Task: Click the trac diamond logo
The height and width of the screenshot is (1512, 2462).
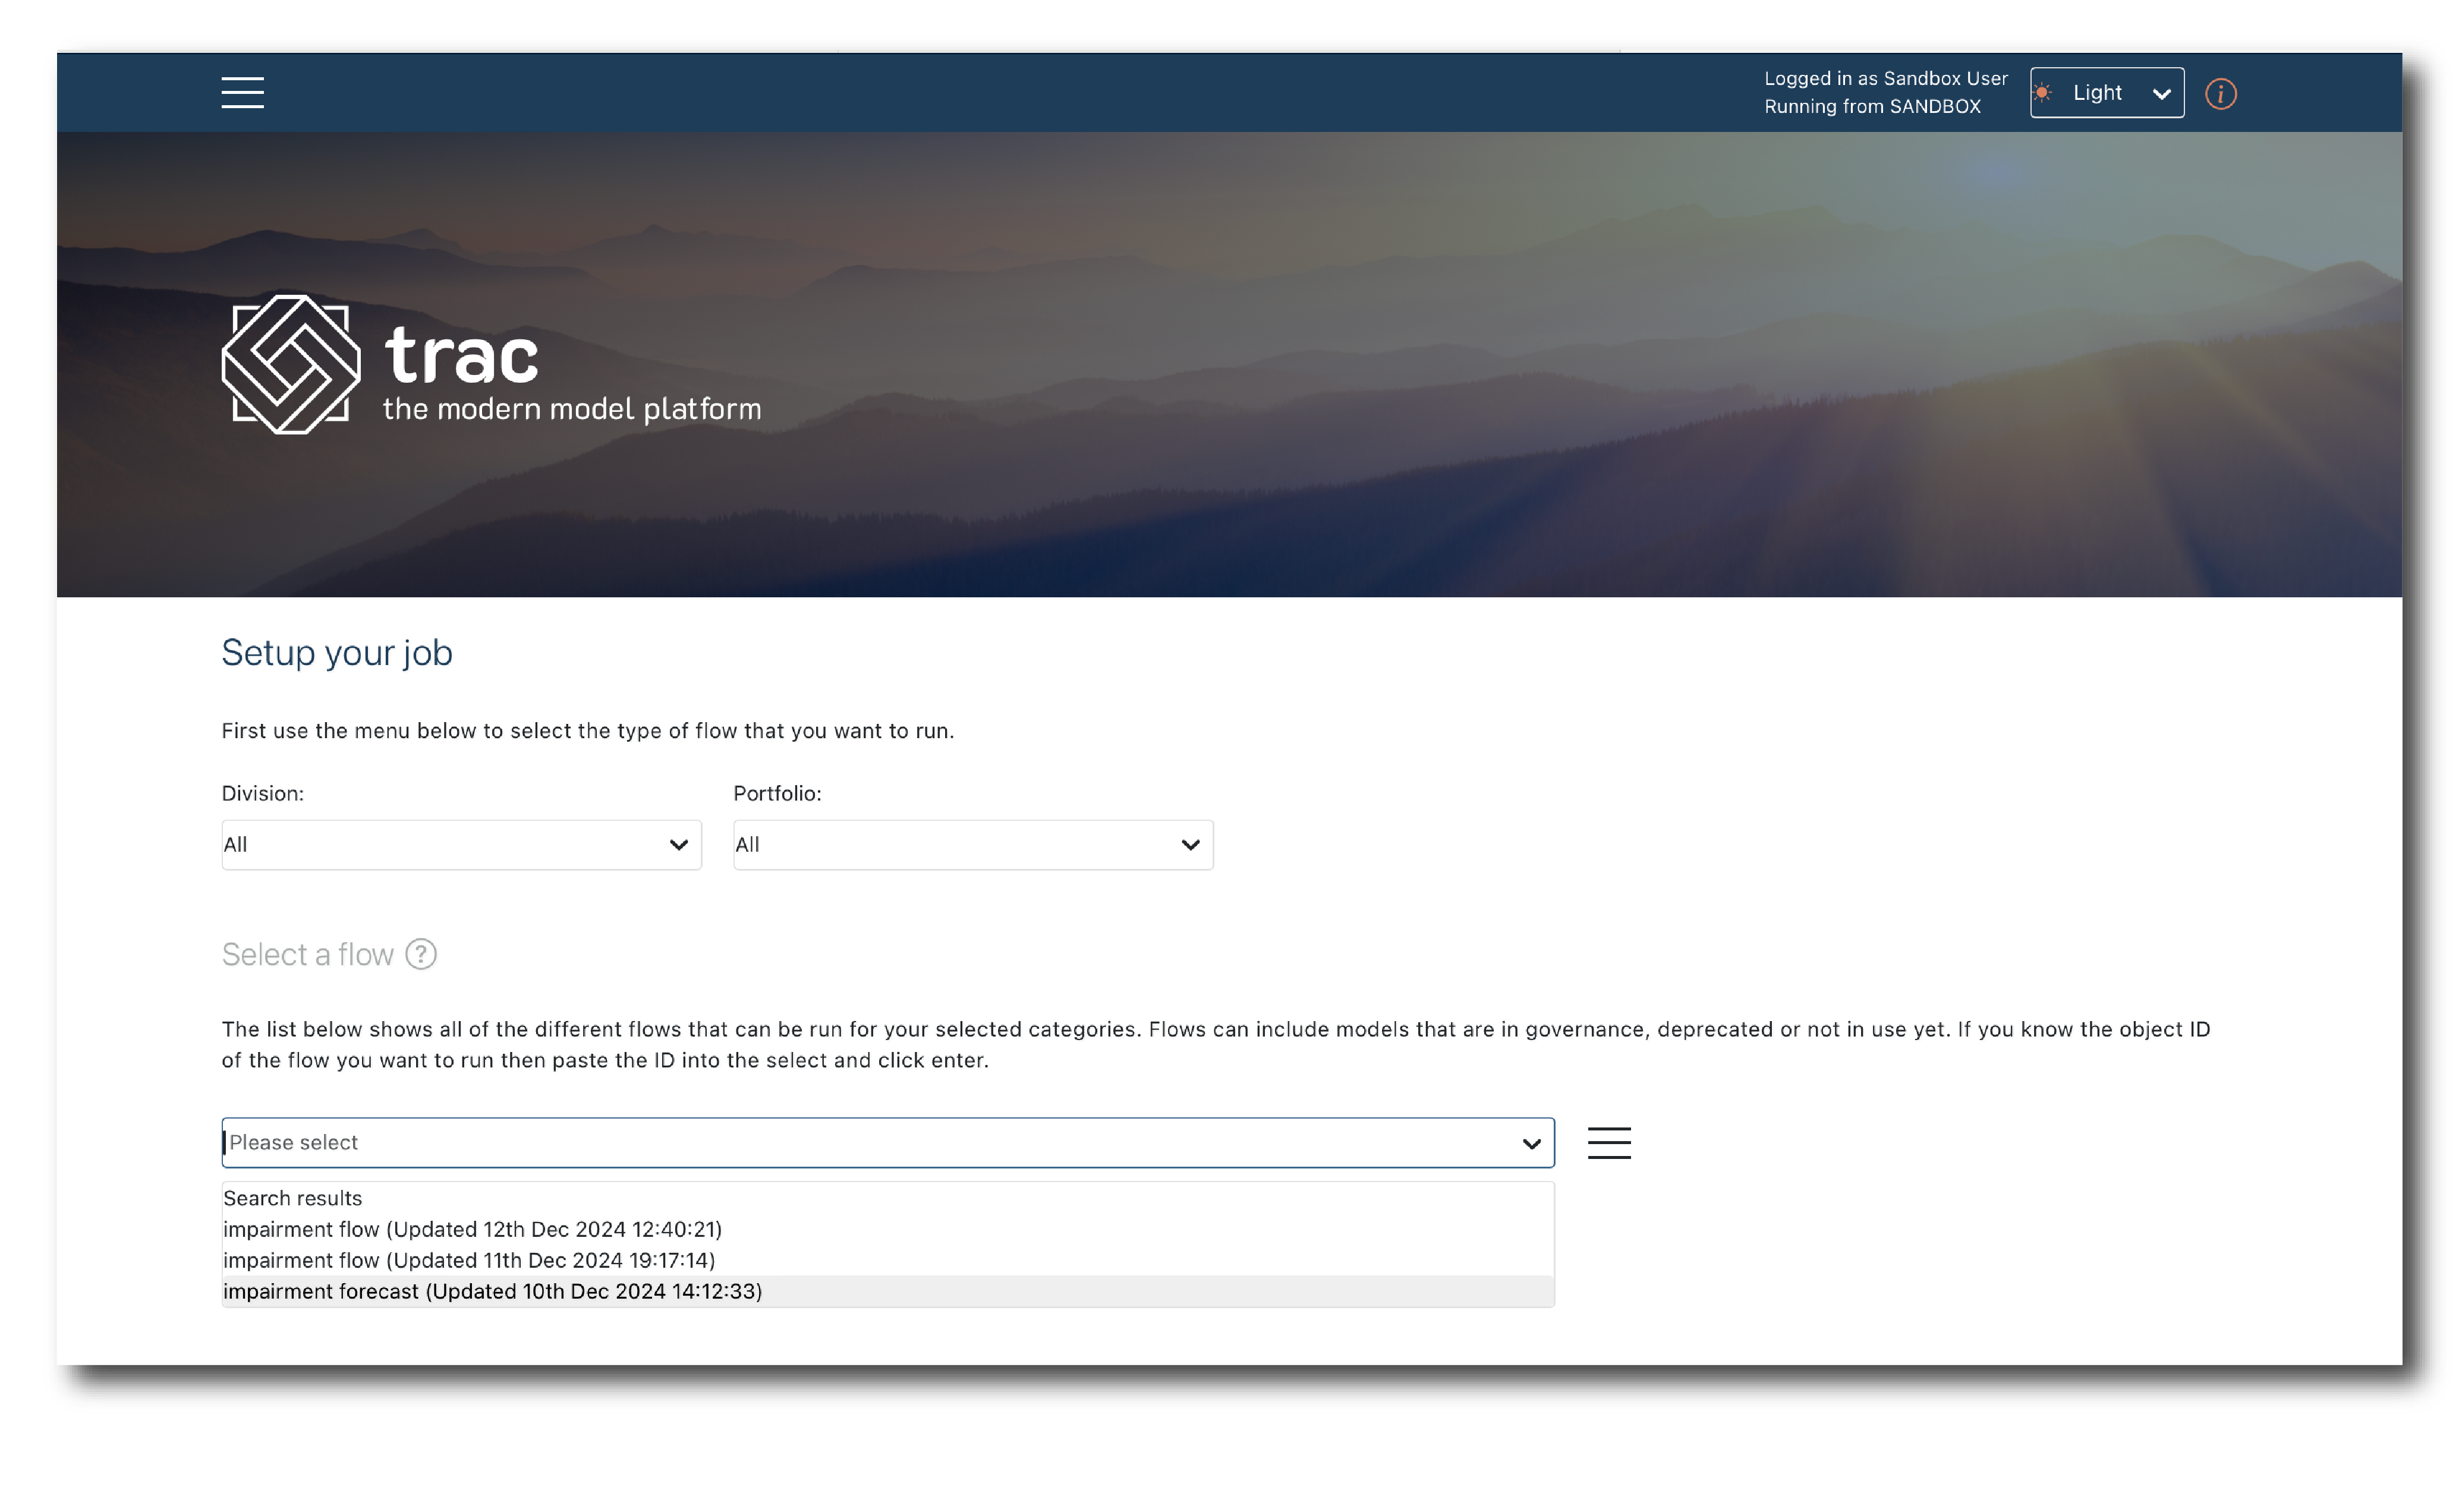Action: point(290,364)
